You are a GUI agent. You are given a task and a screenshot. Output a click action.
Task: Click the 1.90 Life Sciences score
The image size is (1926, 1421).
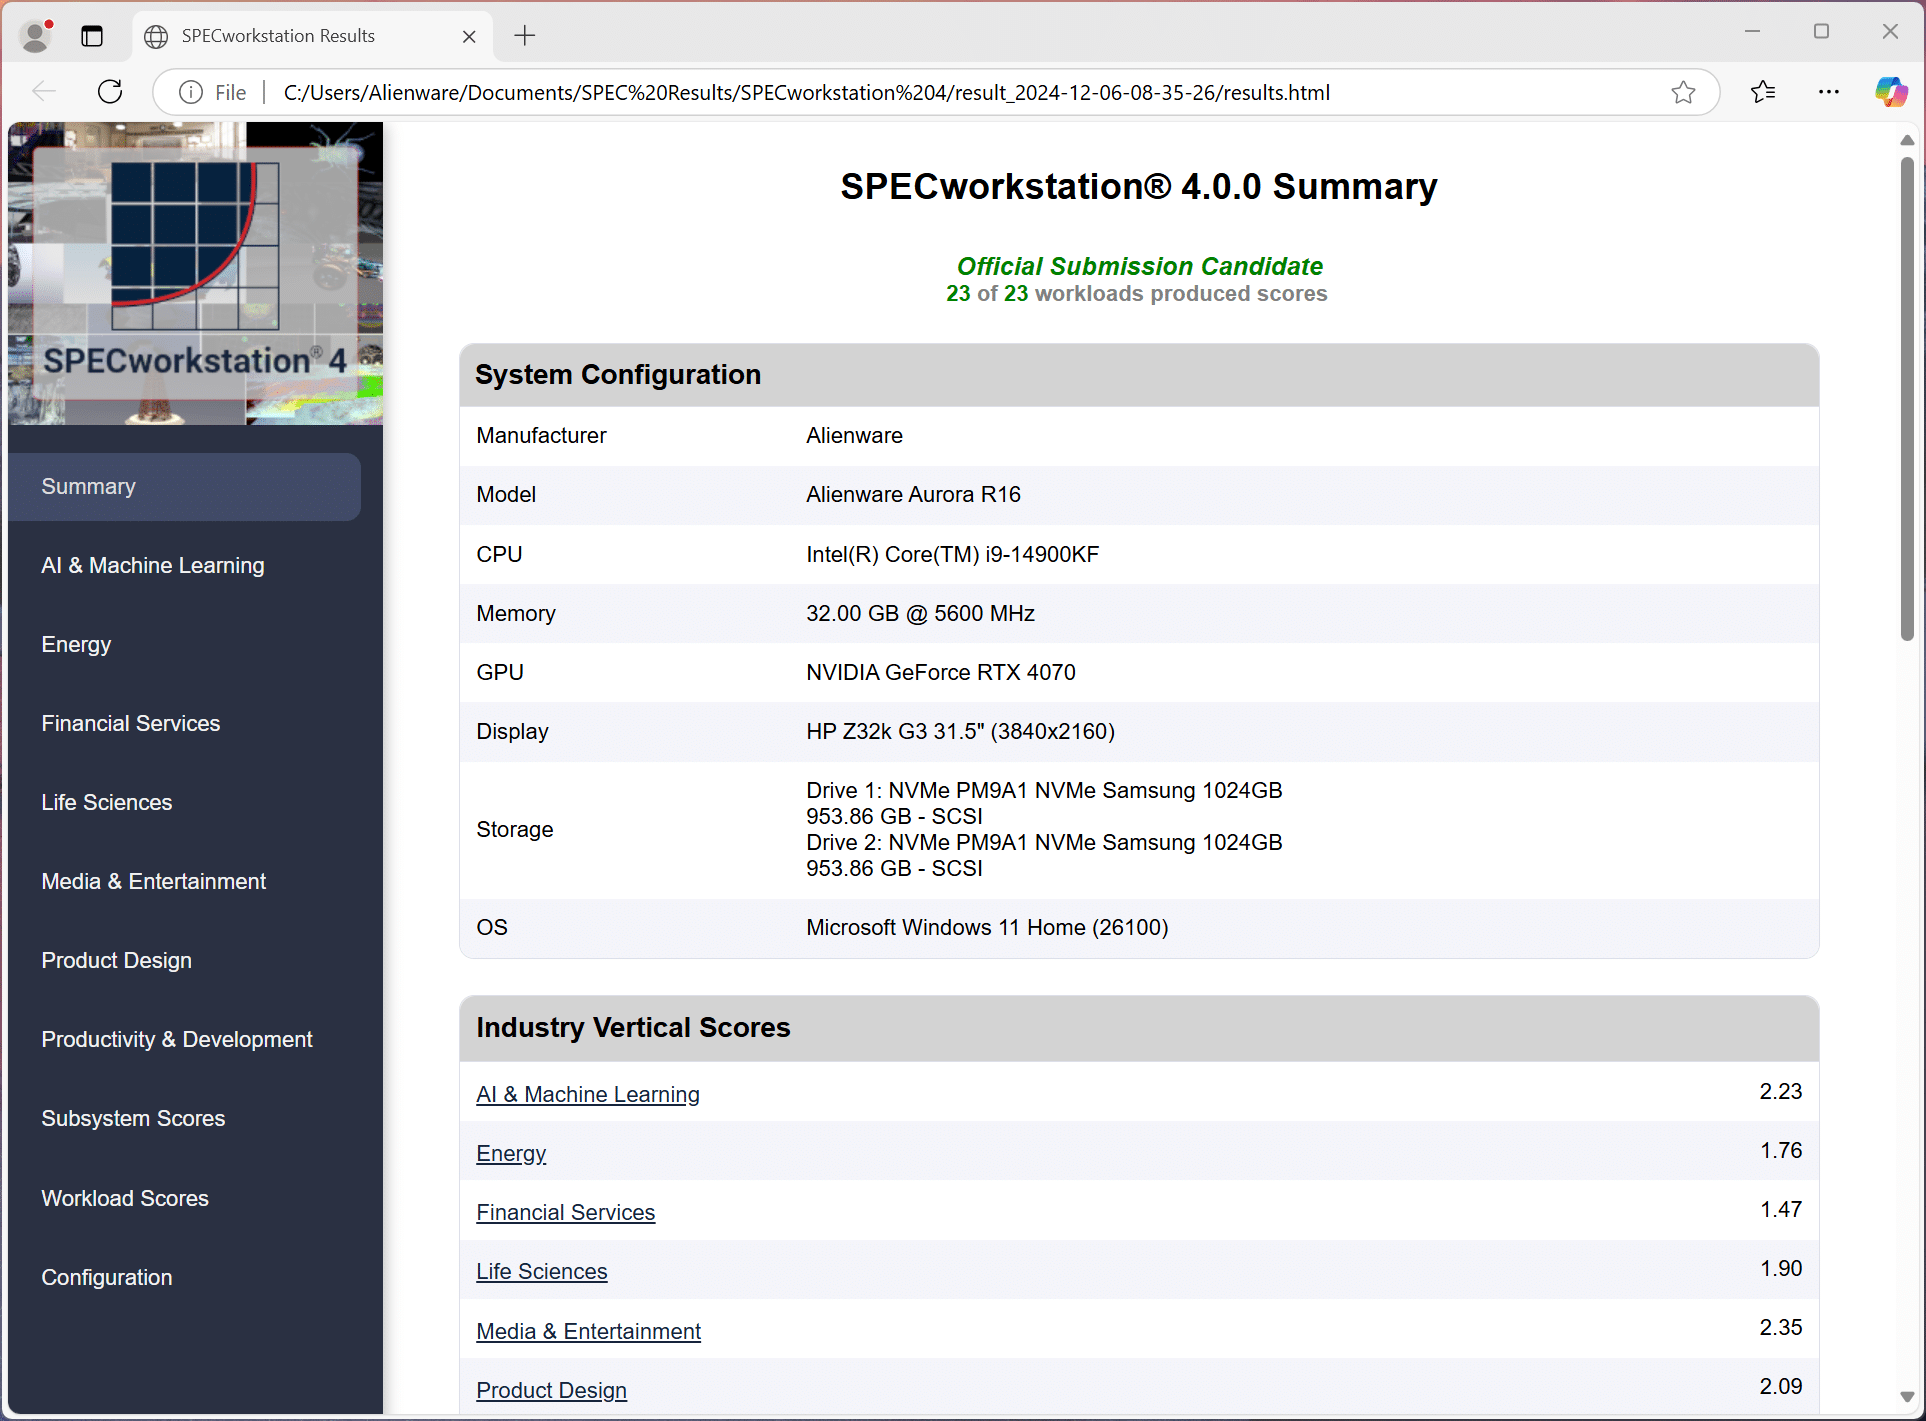[1781, 1268]
